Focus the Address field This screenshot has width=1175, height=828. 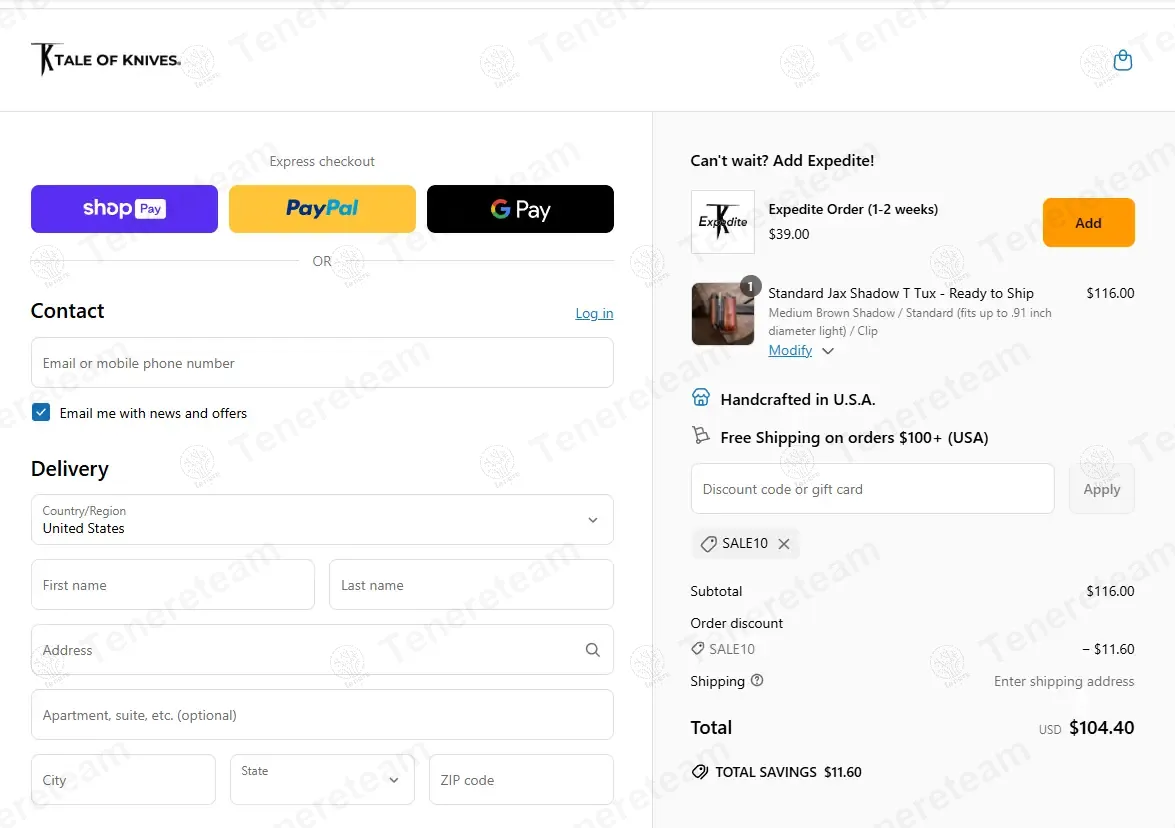point(322,650)
